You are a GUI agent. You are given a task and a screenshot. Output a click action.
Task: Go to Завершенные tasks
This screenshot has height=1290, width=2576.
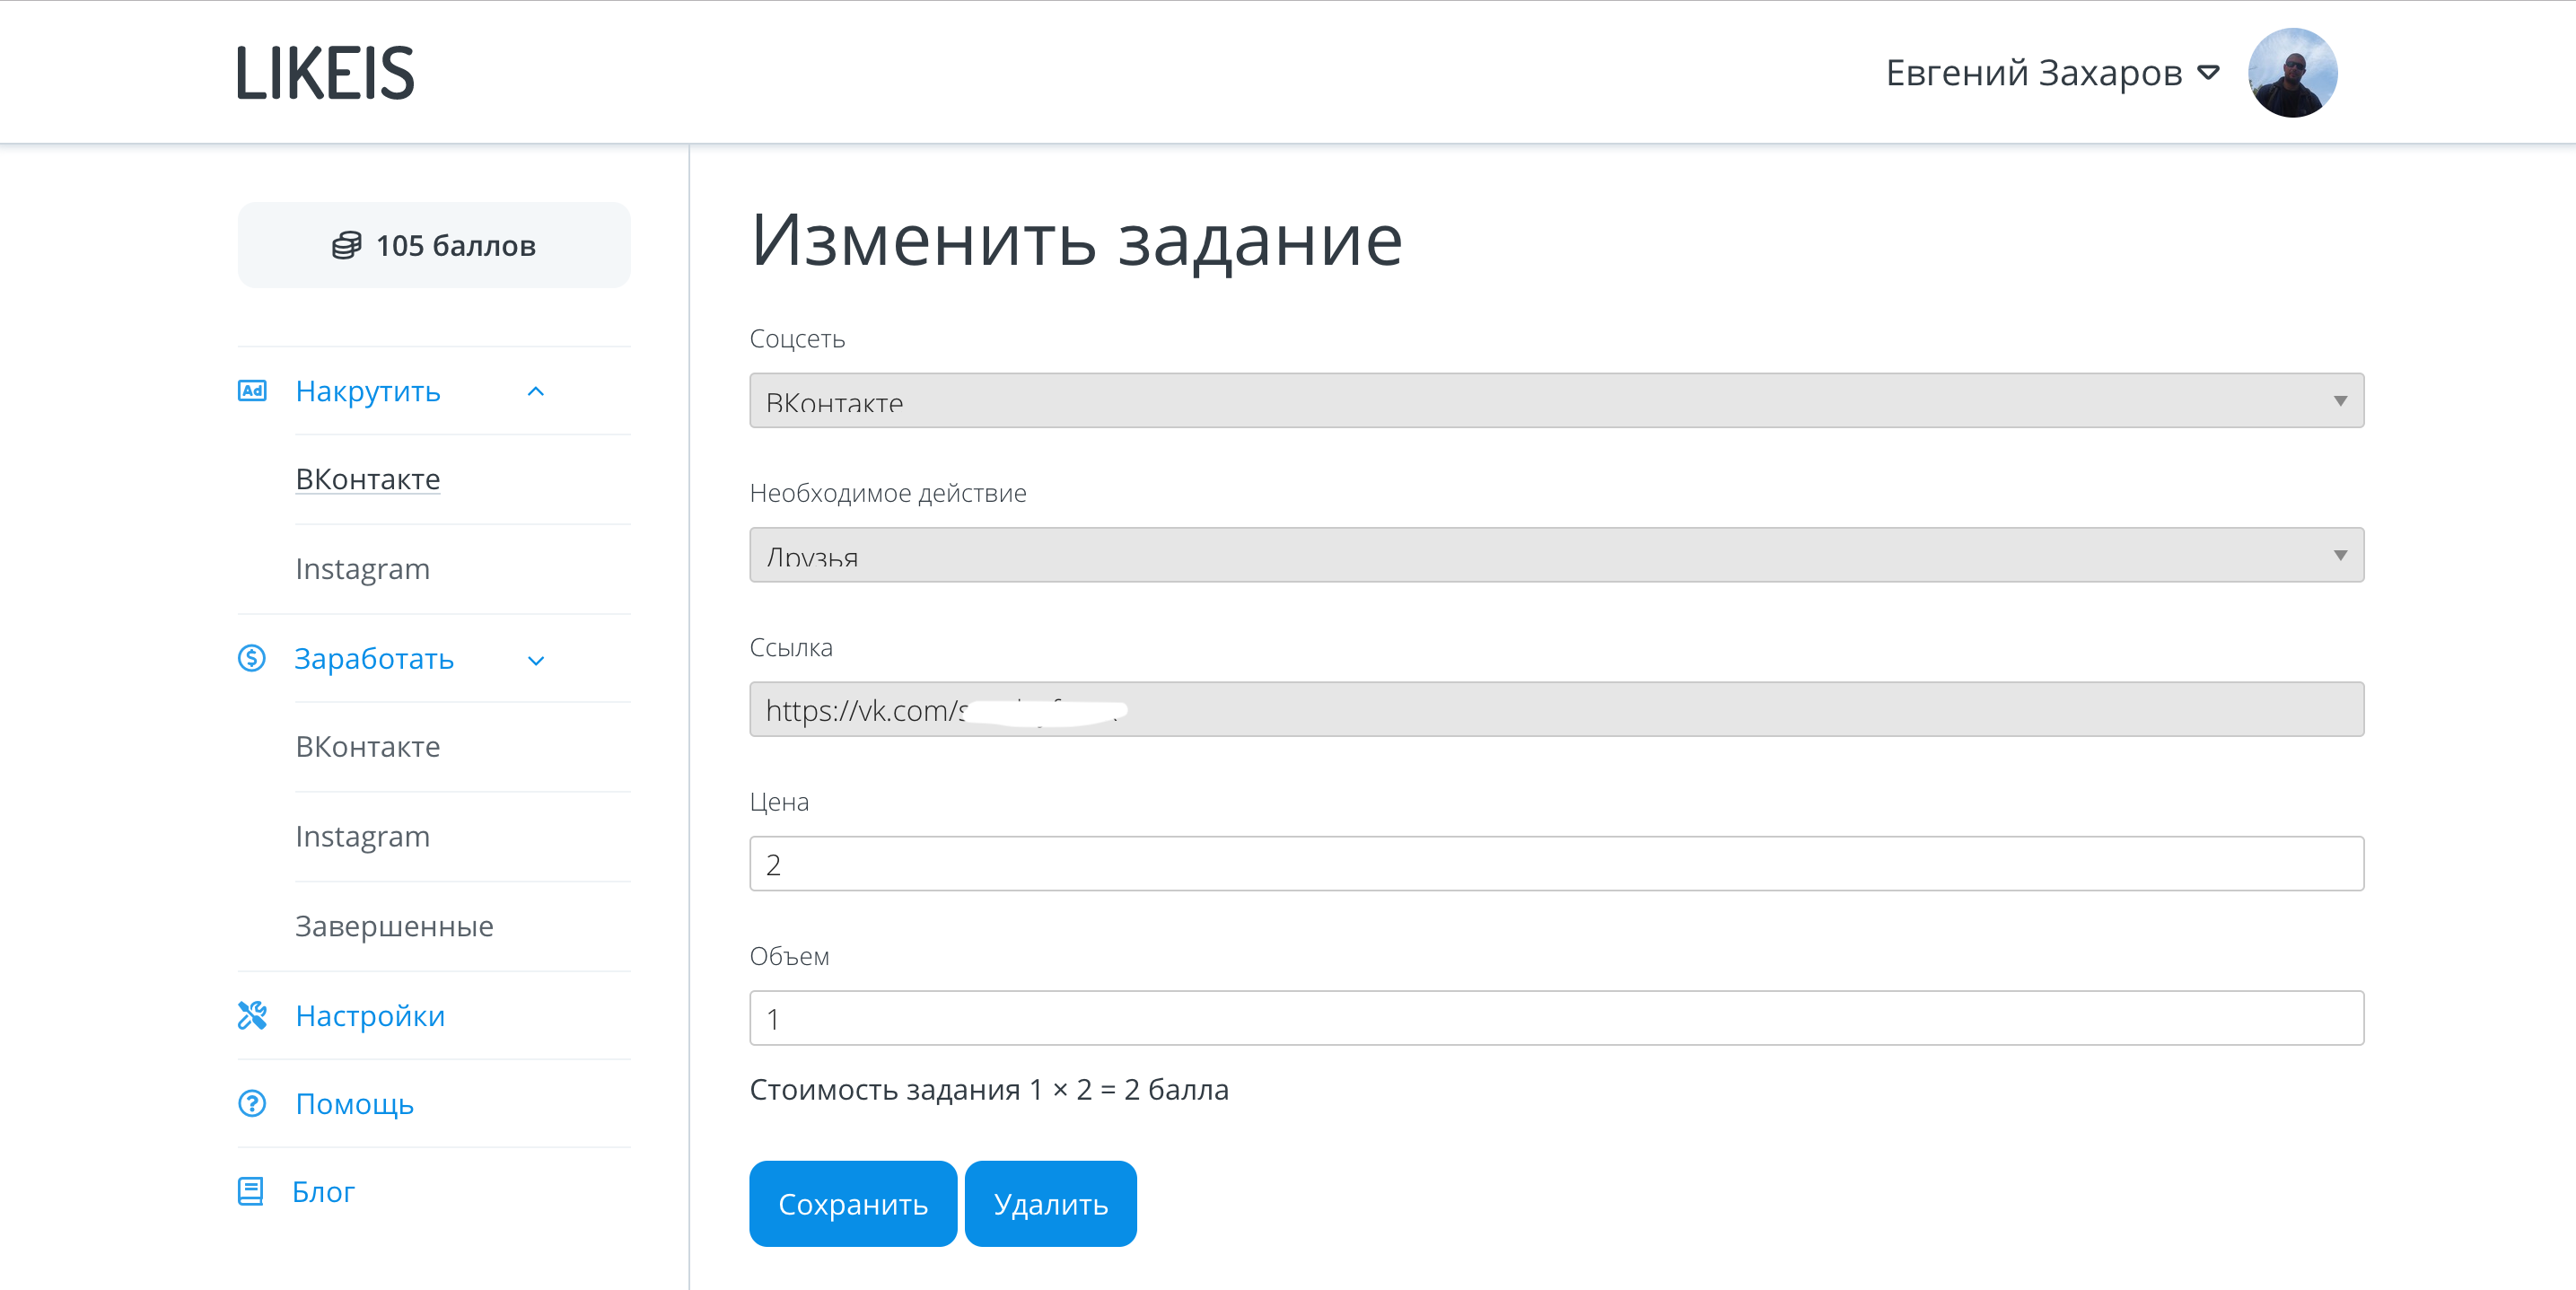coord(394,926)
